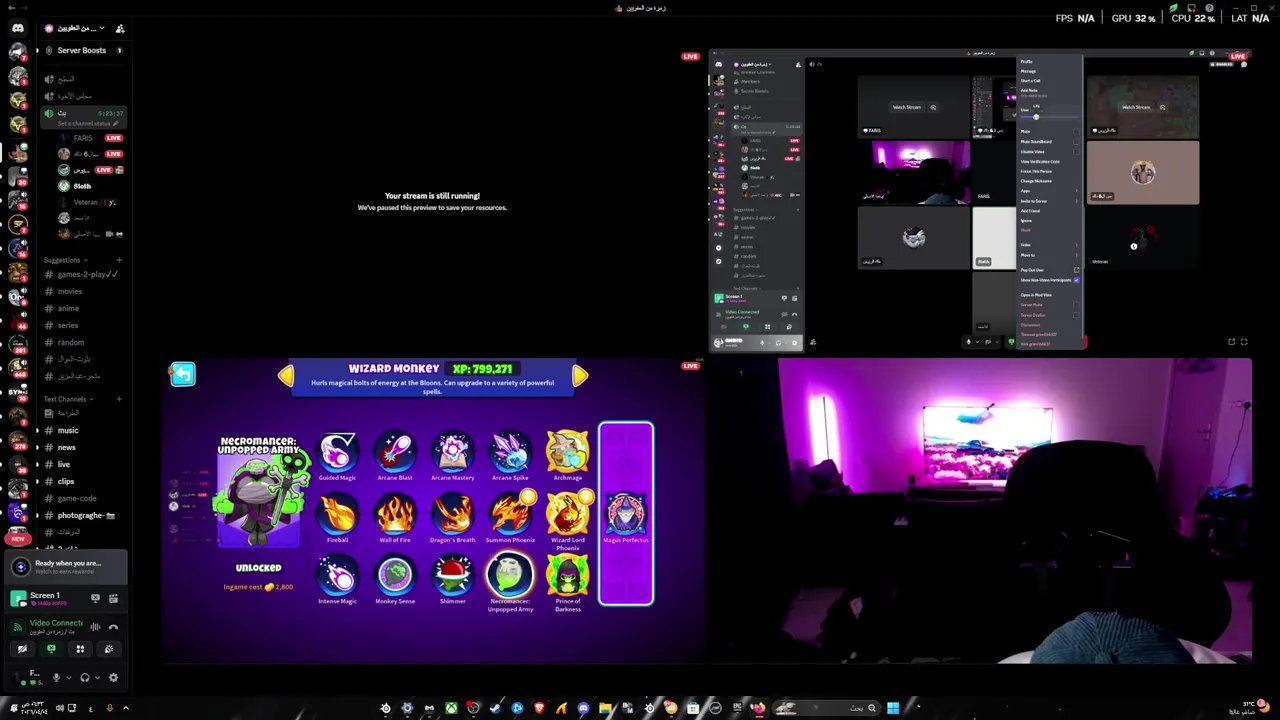Viewport: 1280px width, 720px height.
Task: Select Wizard Lord Phoenix upgrade icon
Action: [567, 514]
